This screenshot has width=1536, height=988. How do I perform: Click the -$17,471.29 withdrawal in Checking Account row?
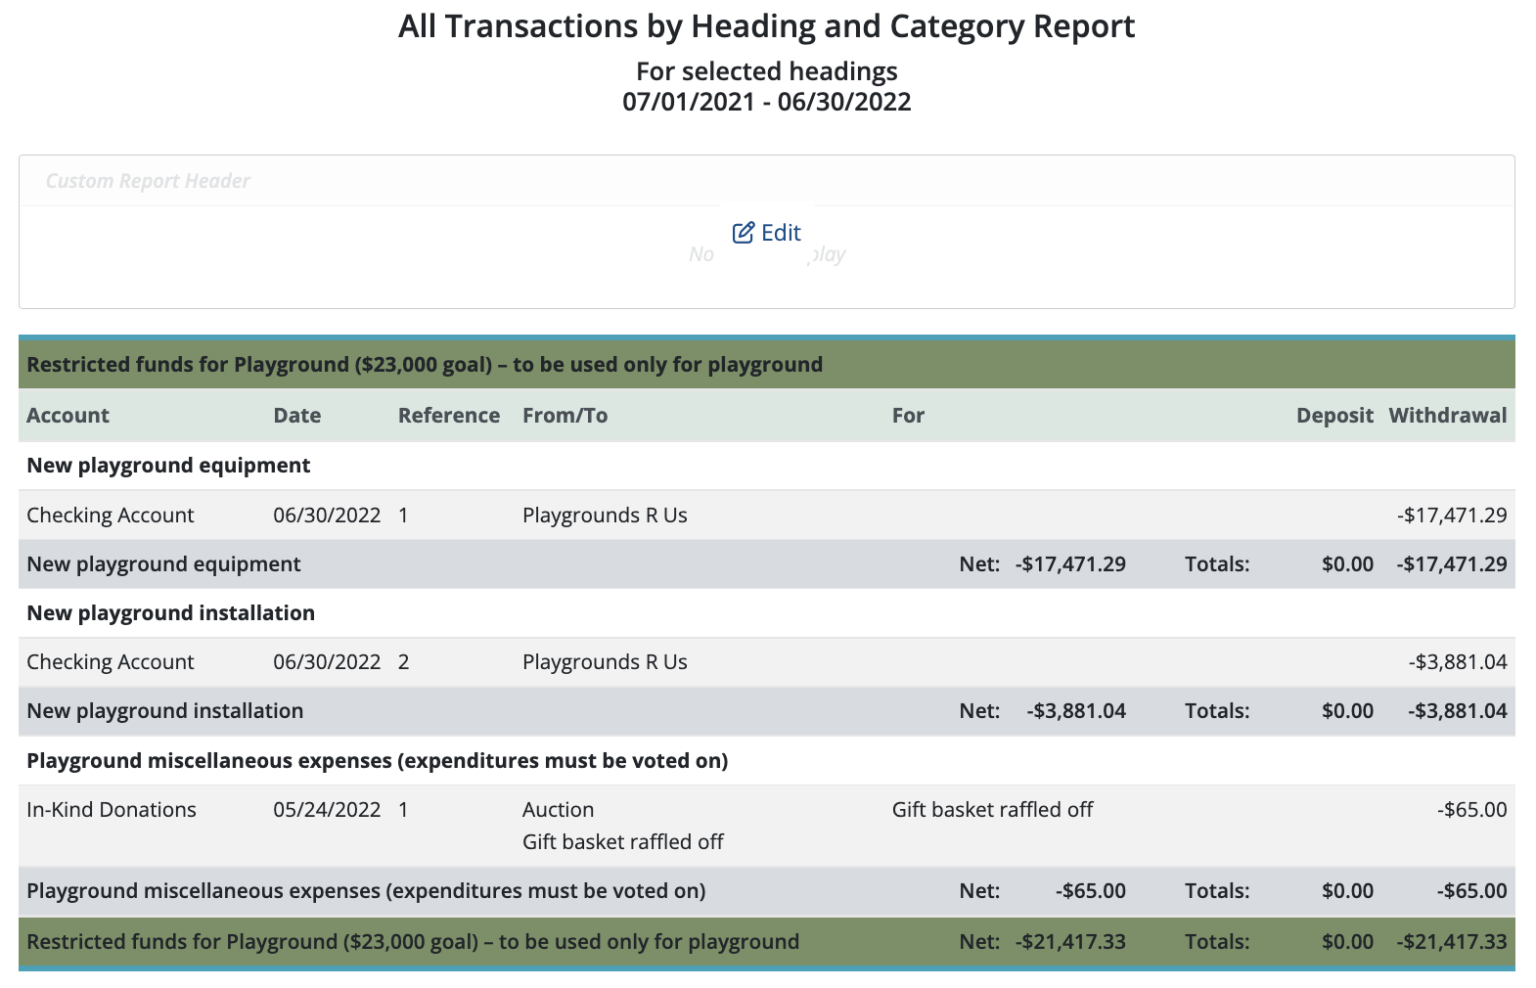pos(1451,515)
